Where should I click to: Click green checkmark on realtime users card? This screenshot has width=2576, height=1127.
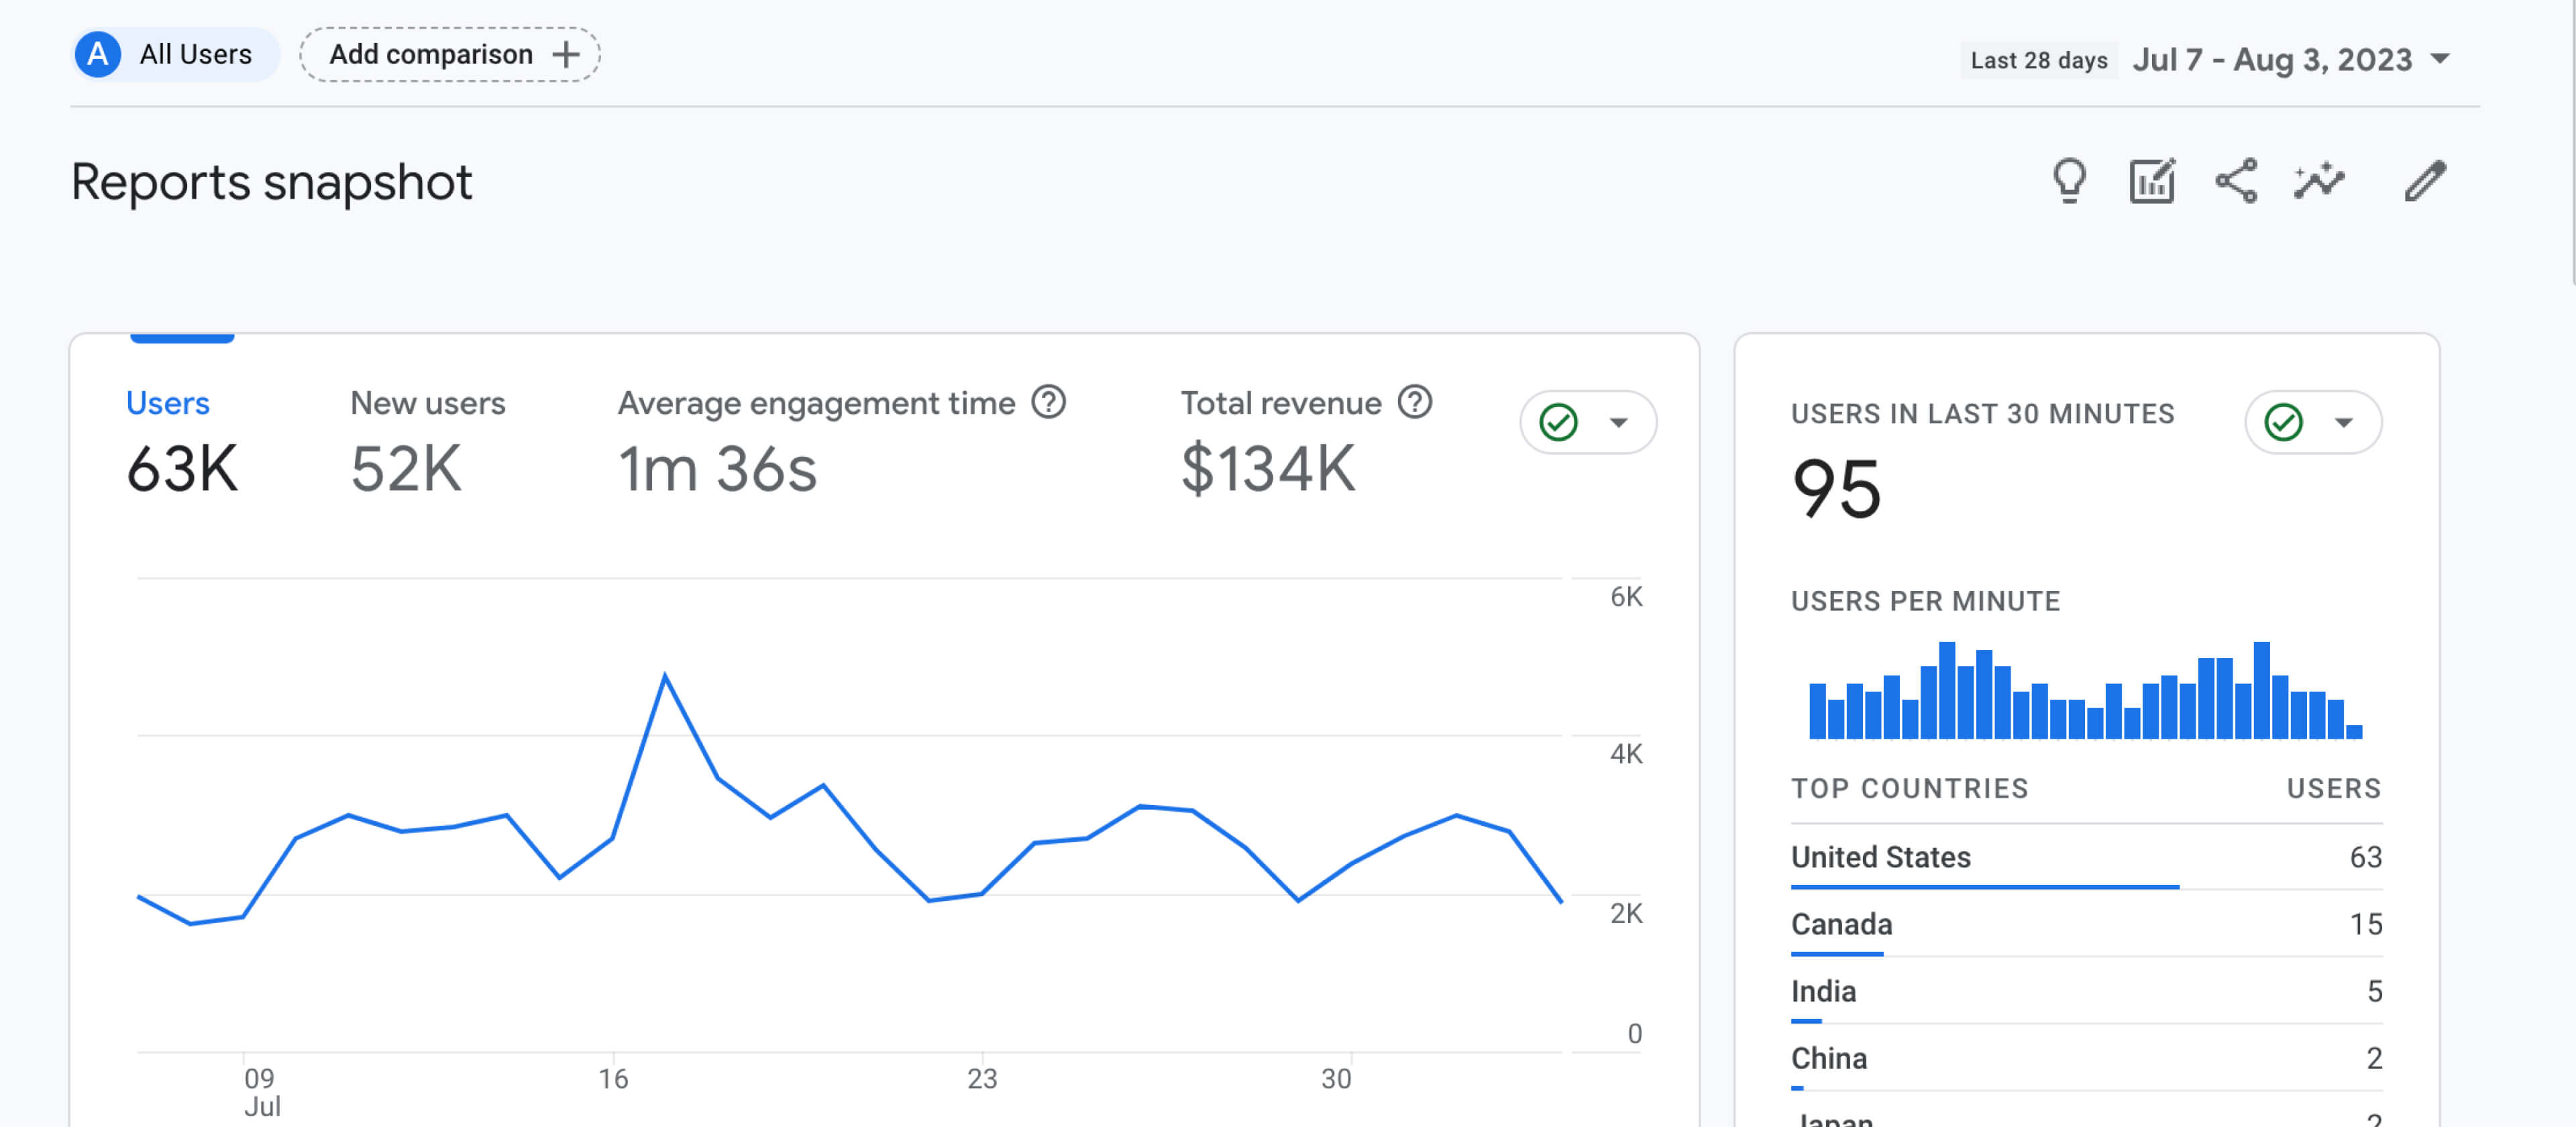(x=2283, y=422)
